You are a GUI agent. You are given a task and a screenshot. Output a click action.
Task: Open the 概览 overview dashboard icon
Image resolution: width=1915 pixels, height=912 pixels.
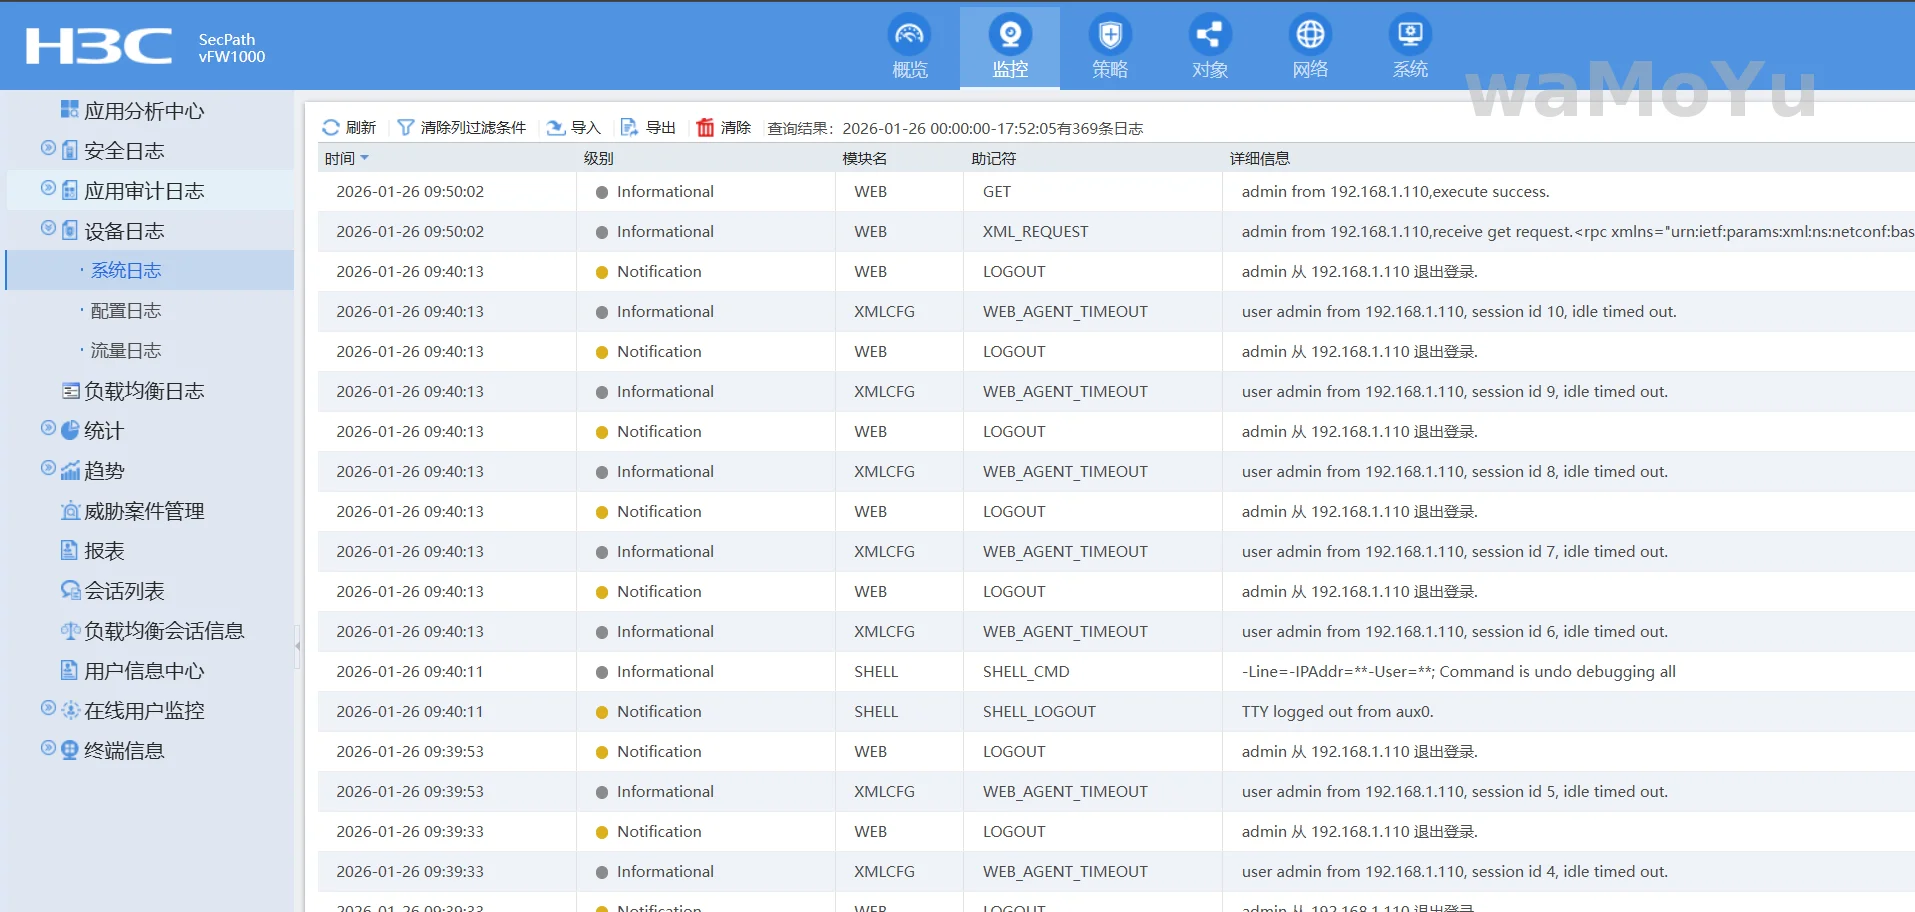pyautogui.click(x=909, y=36)
